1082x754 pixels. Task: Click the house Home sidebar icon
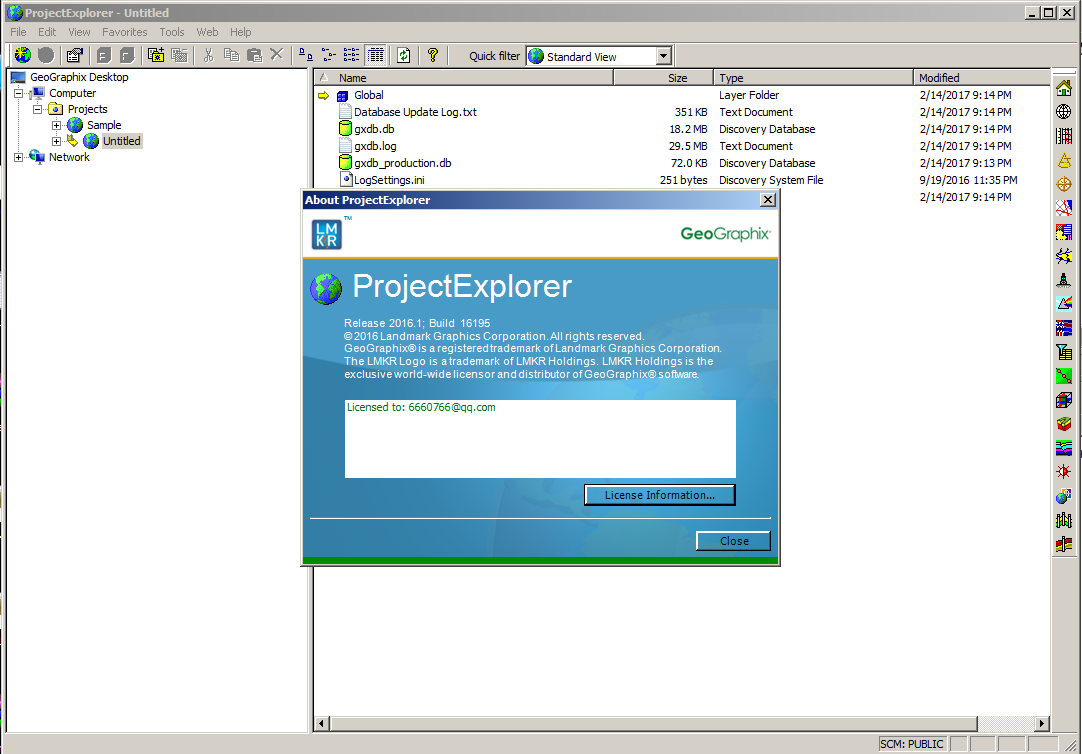(x=1064, y=88)
